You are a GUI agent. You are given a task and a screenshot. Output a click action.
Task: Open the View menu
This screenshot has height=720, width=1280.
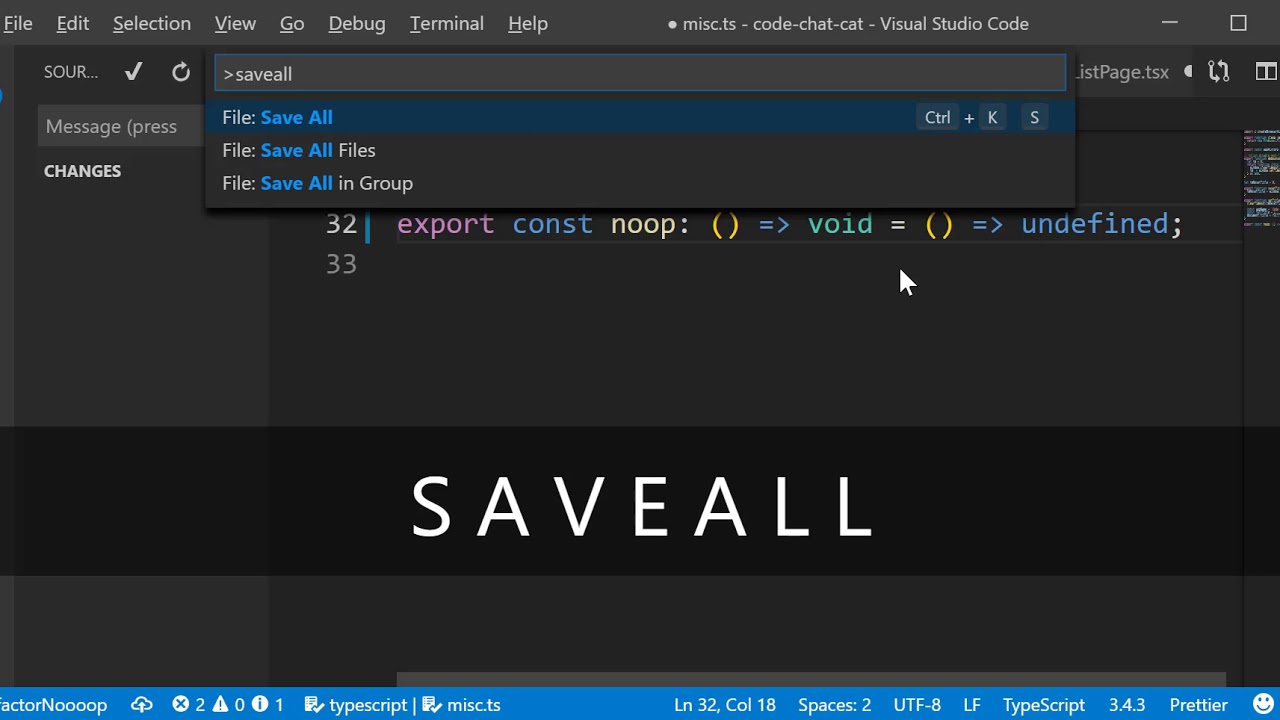point(235,23)
